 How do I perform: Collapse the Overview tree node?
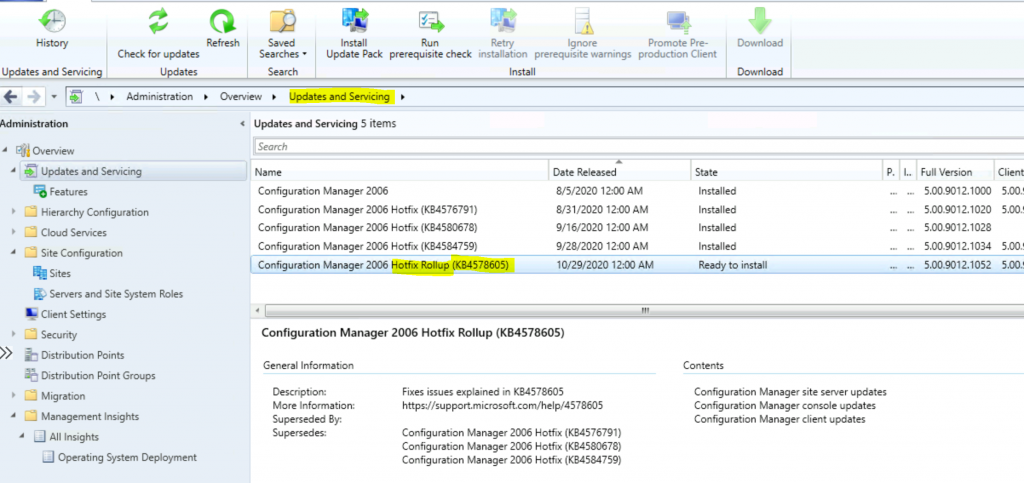click(6, 150)
